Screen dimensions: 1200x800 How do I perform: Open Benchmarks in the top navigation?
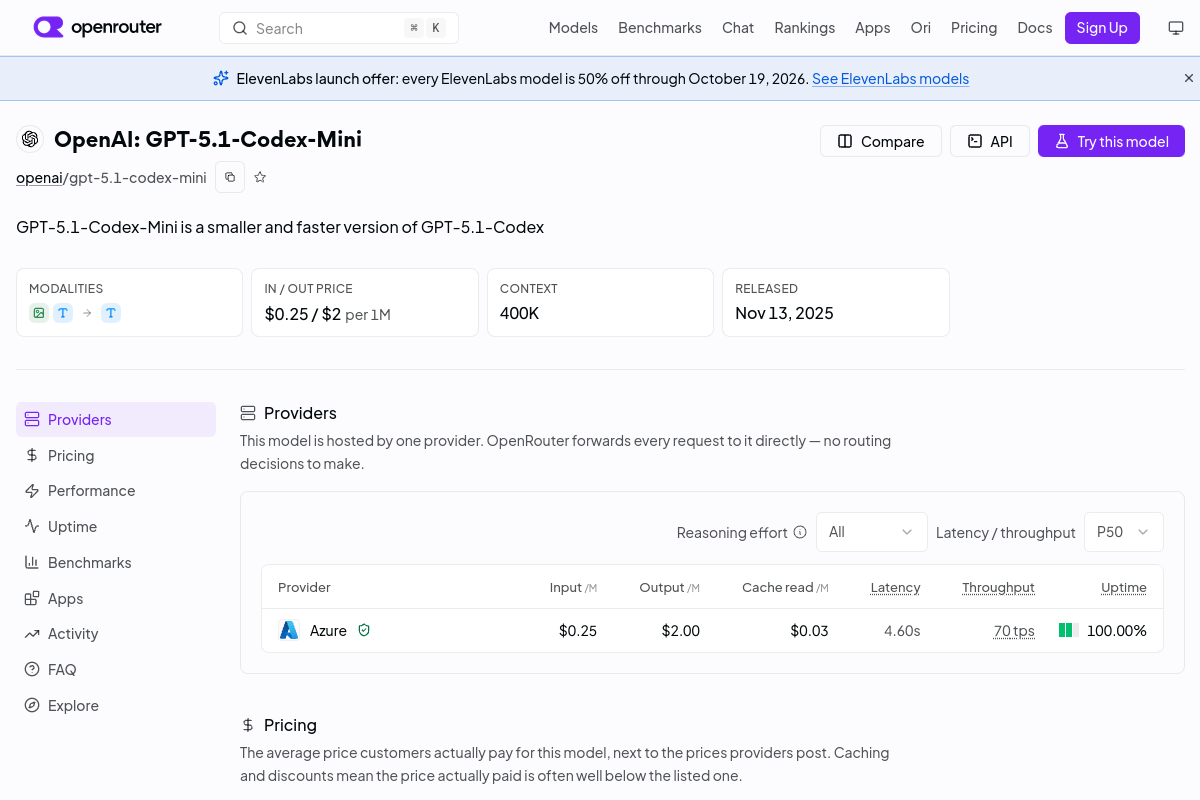(x=660, y=28)
